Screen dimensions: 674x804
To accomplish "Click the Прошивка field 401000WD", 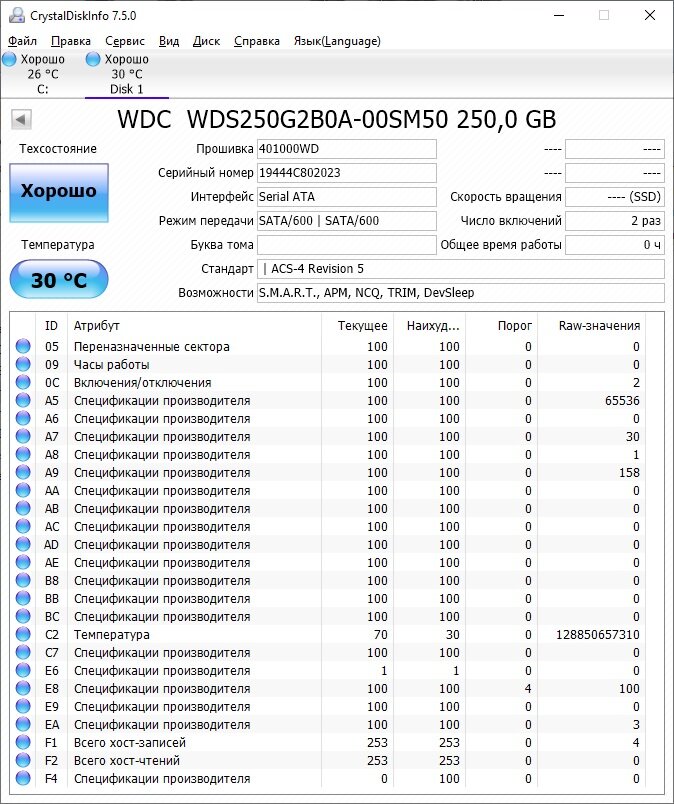I will (347, 149).
